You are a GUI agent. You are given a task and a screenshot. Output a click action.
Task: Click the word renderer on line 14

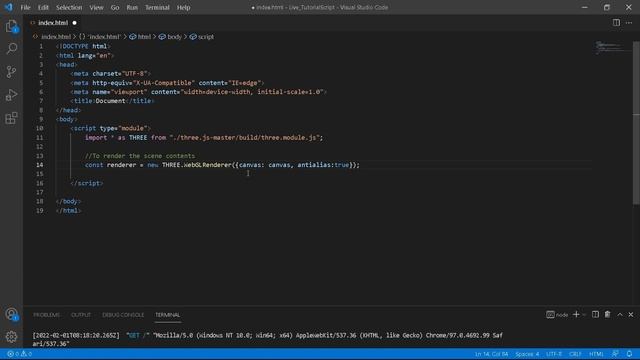click(x=121, y=165)
